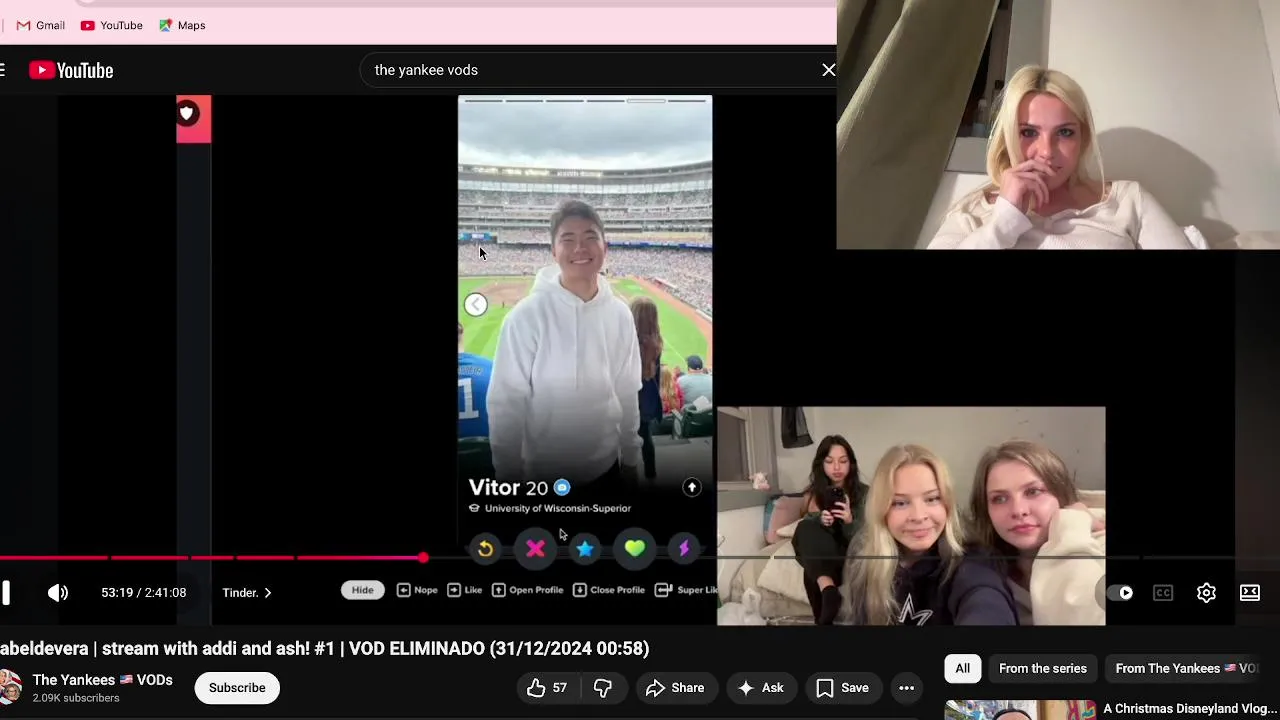Click the Like shortcut label
Screen dimensions: 1280x720
[x=465, y=590]
